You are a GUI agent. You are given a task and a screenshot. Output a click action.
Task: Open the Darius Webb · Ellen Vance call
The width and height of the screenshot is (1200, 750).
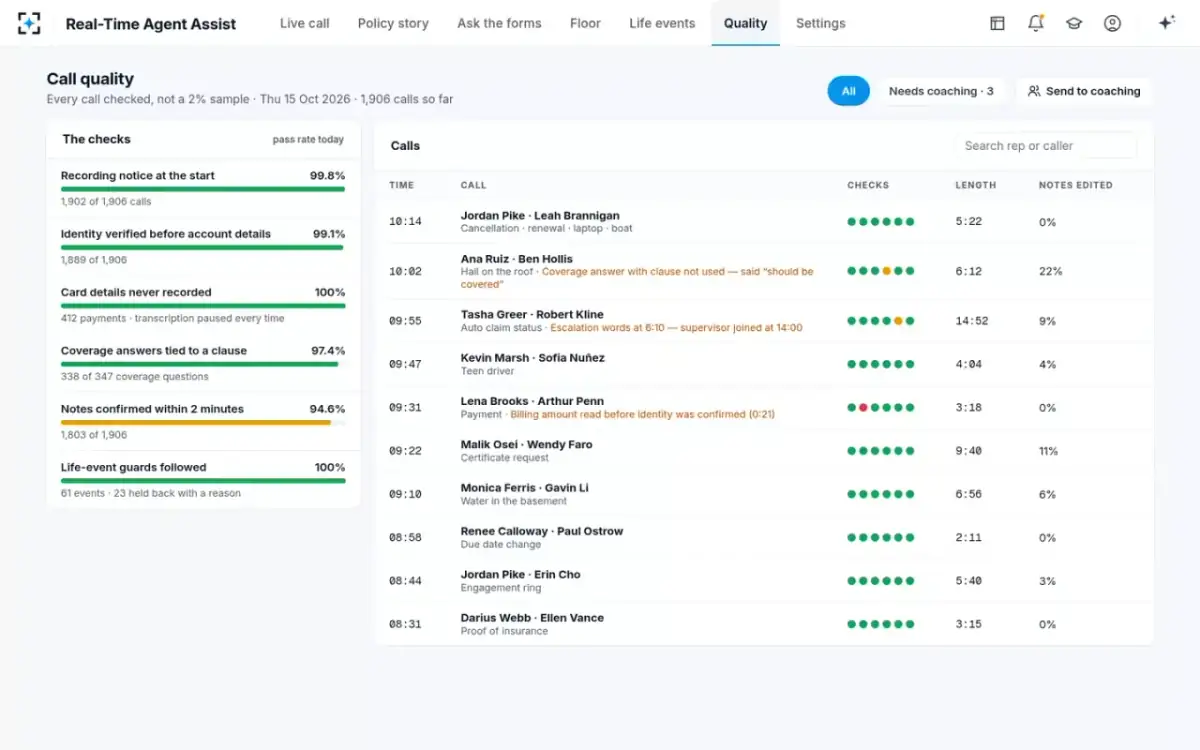(x=764, y=624)
